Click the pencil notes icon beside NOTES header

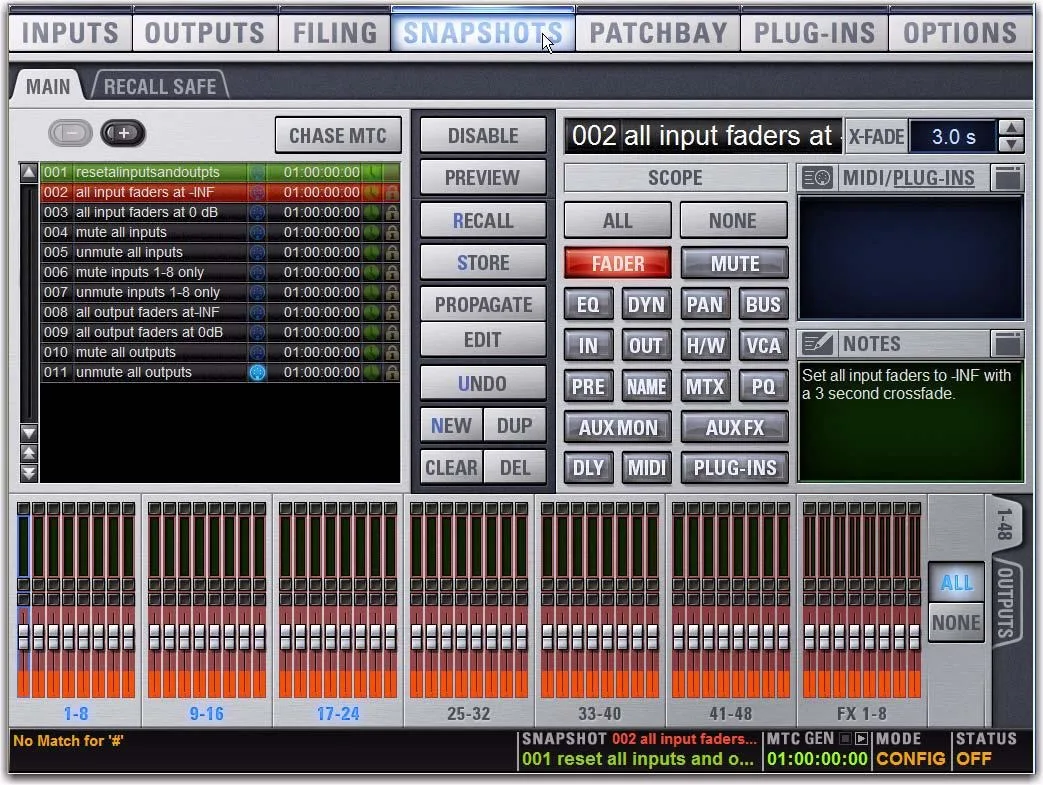coord(816,343)
